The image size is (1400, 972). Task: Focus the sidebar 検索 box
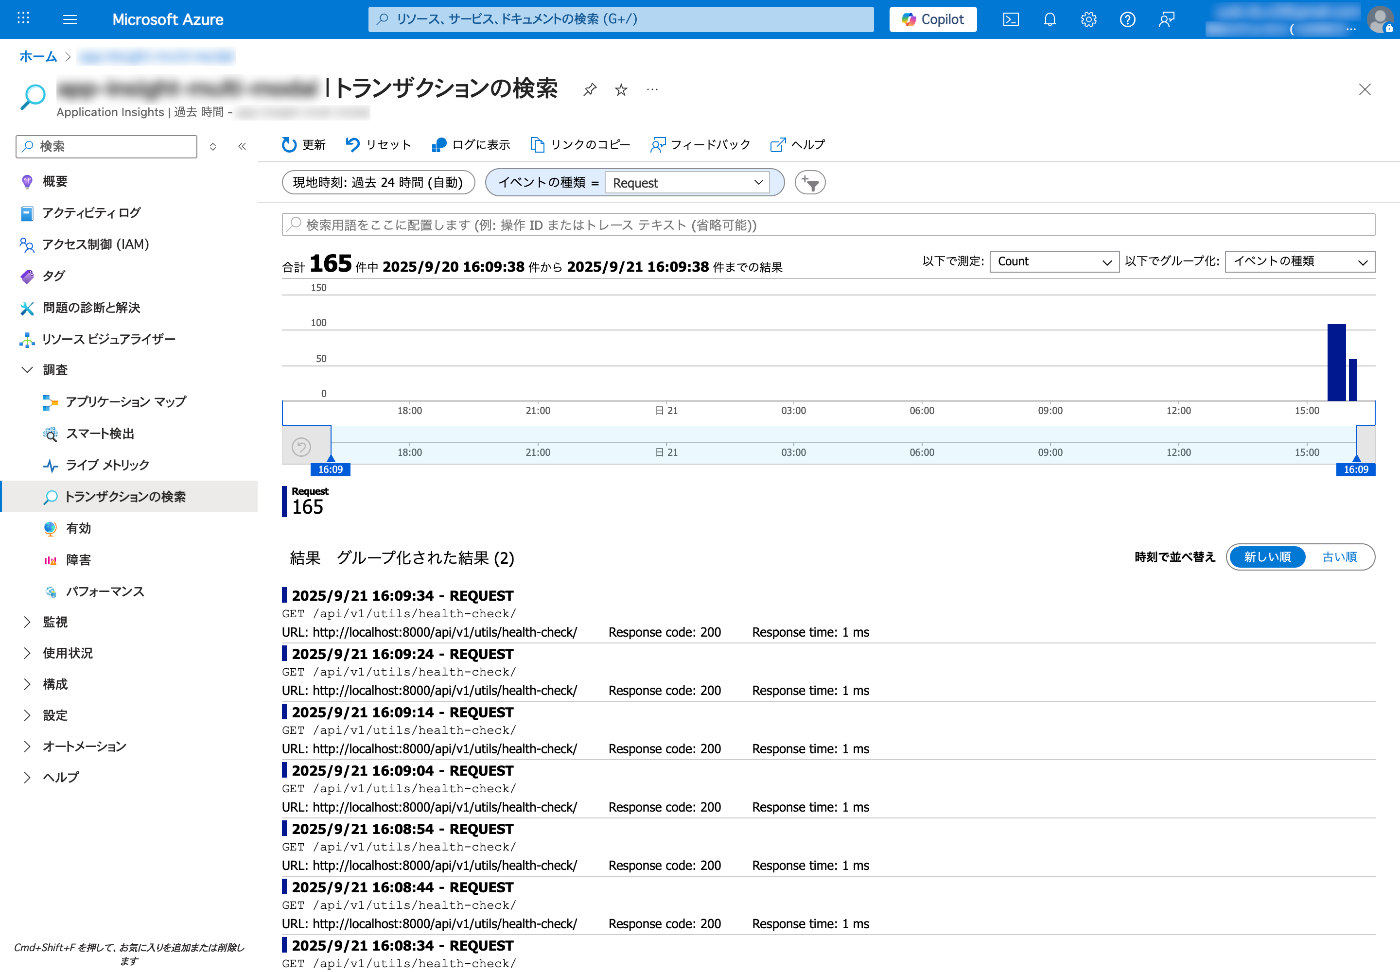click(x=107, y=147)
